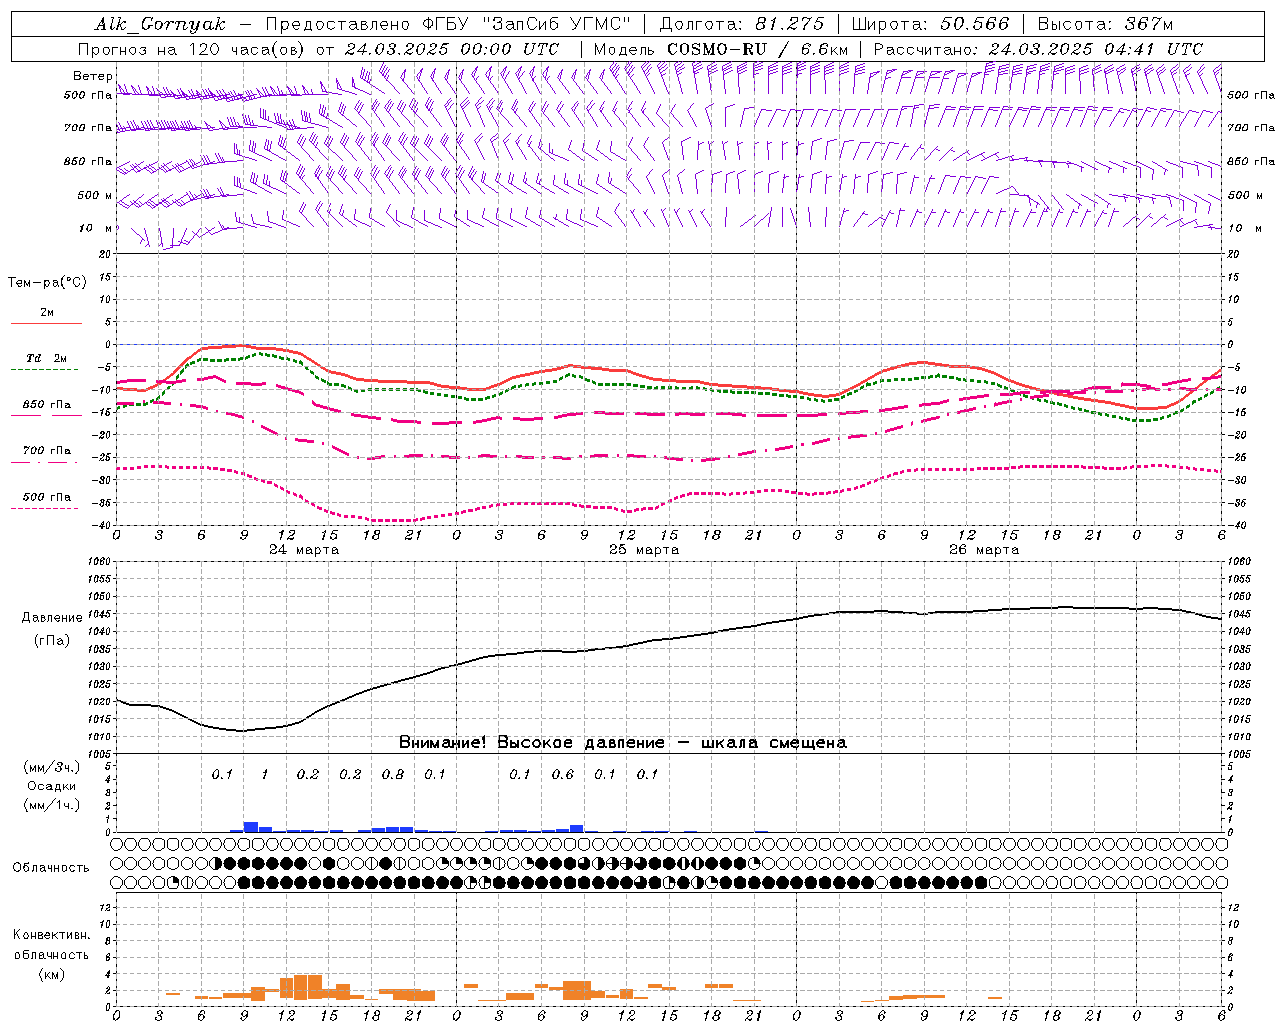1280x1024 pixels.
Task: Click '500 гПа' legend in temperature panel
Action: (47, 497)
